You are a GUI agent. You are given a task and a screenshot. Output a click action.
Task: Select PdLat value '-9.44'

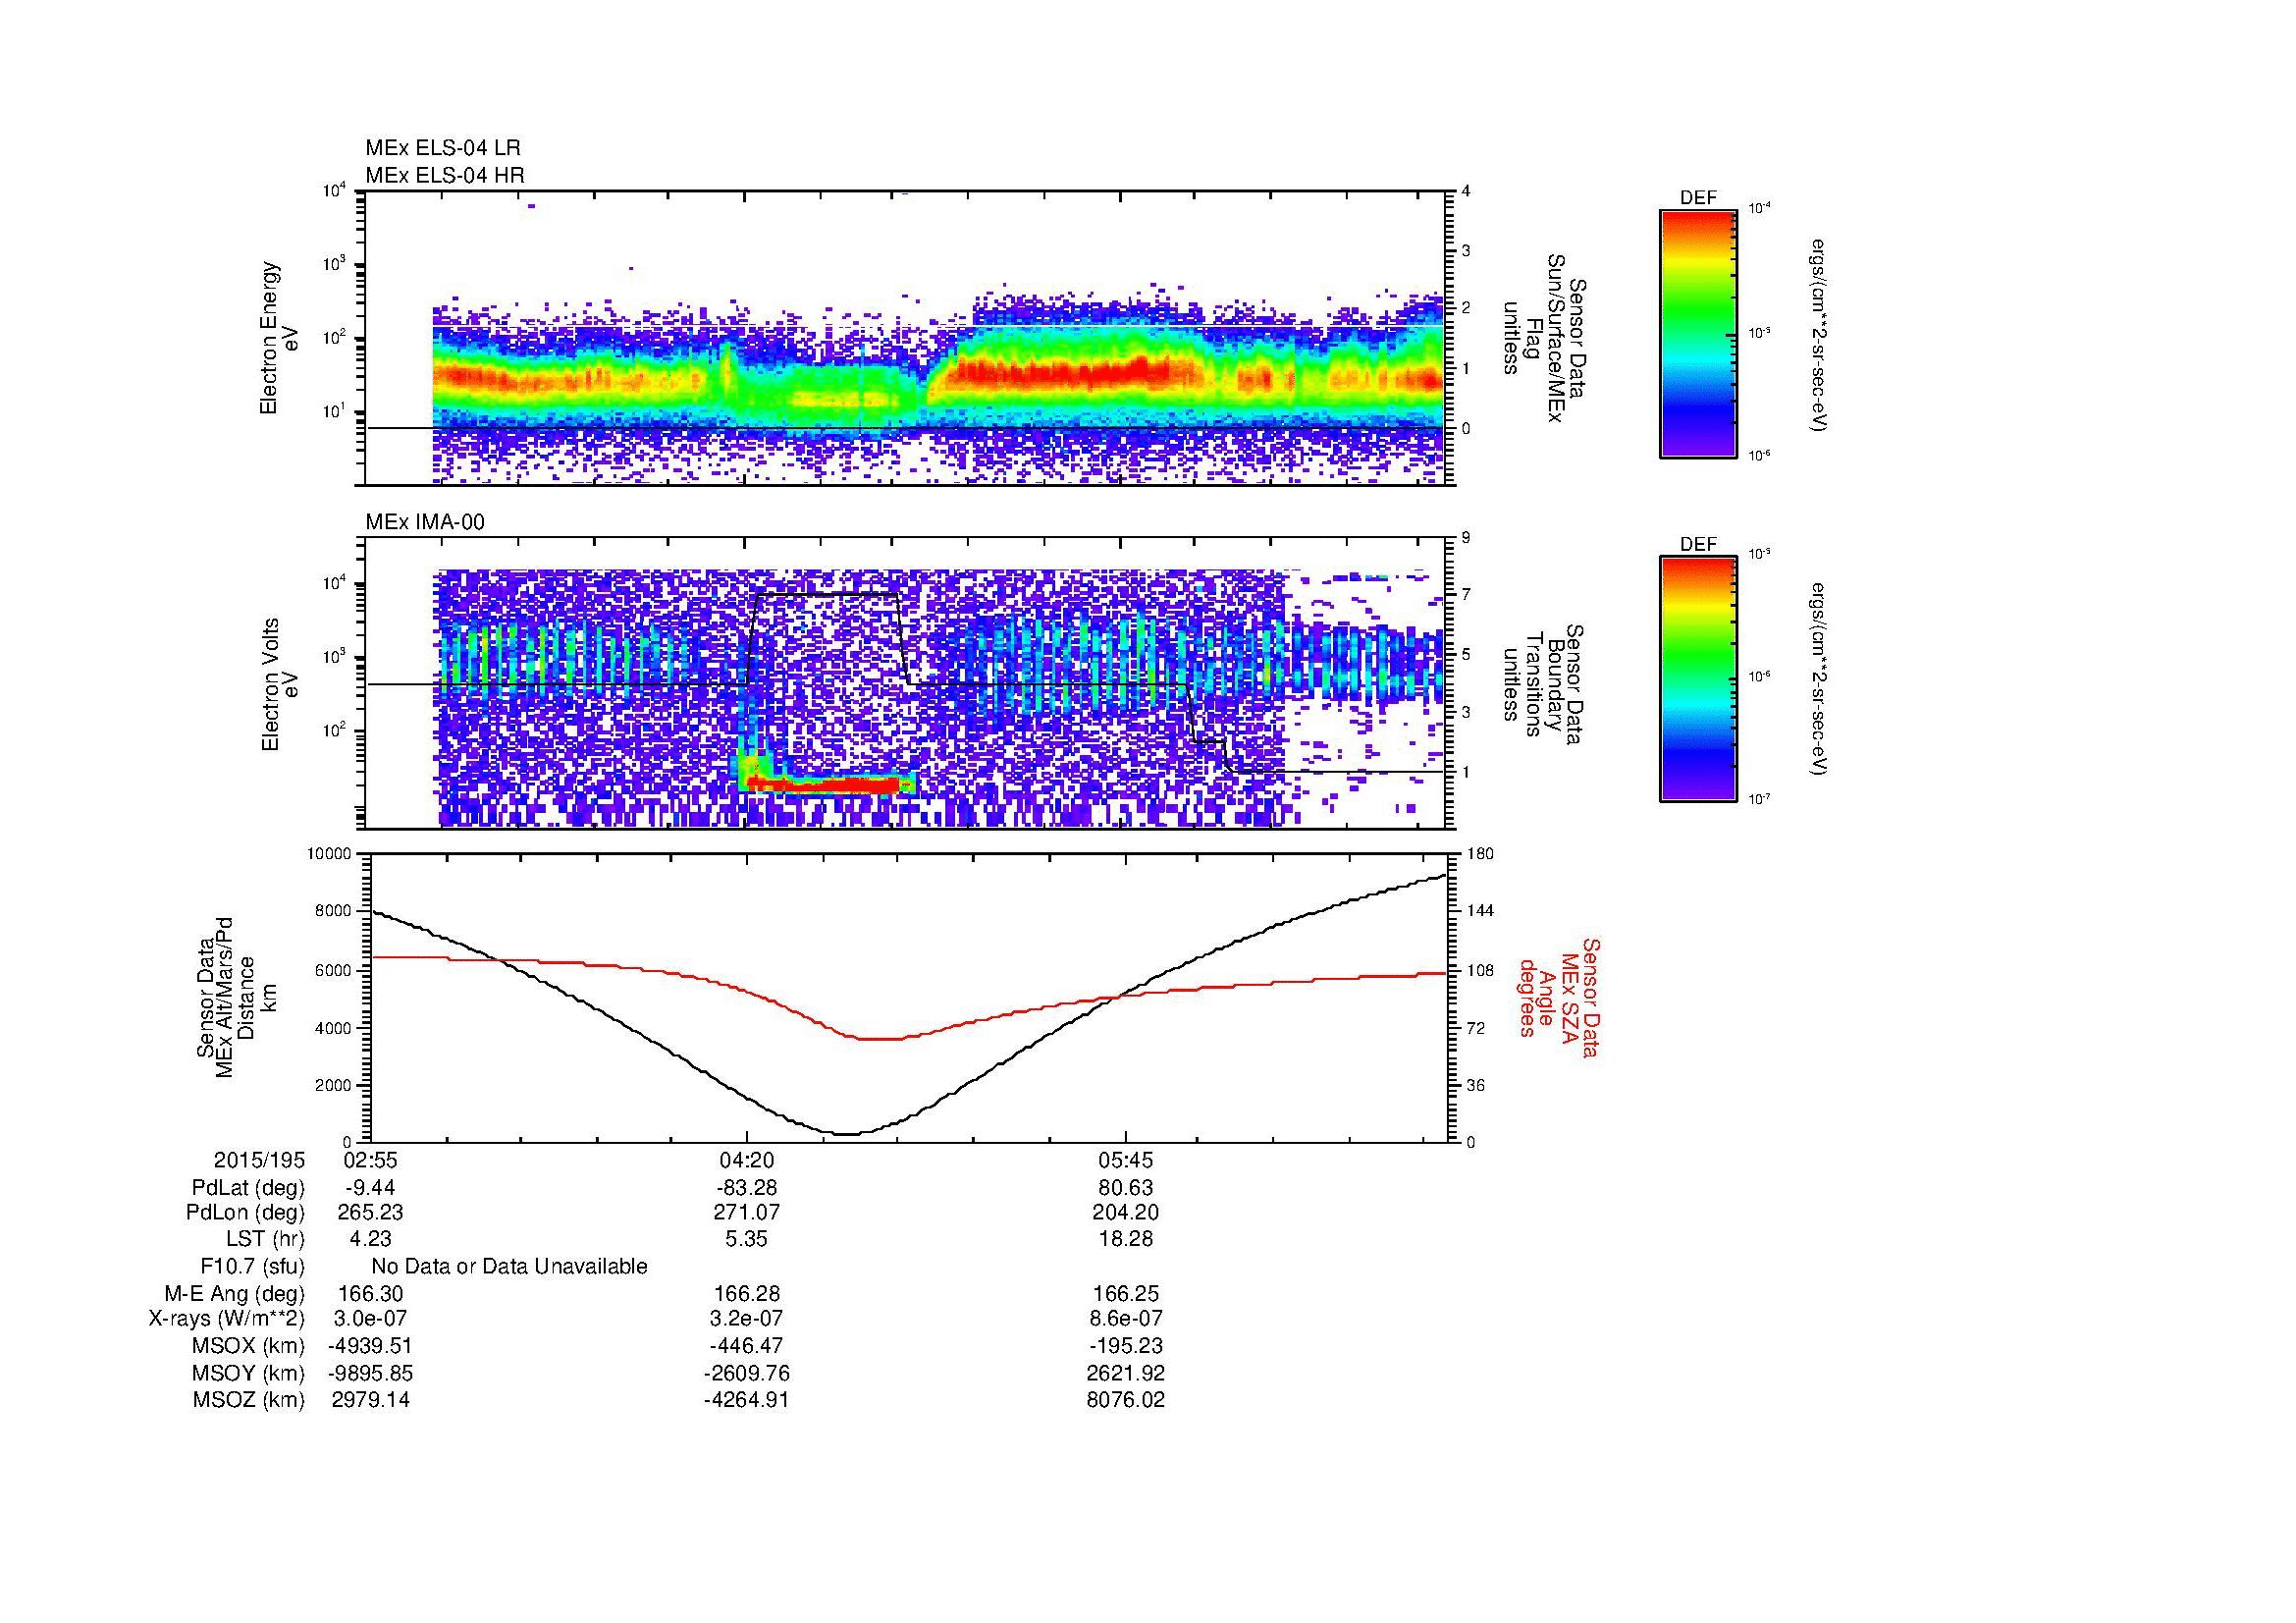(x=370, y=1188)
